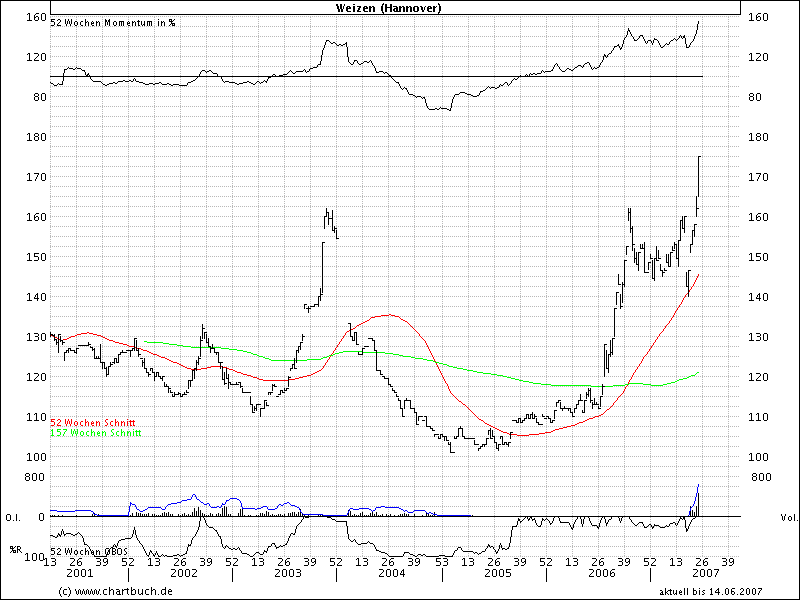
Task: Pick the 2003 year label on time axis
Action: tap(287, 575)
